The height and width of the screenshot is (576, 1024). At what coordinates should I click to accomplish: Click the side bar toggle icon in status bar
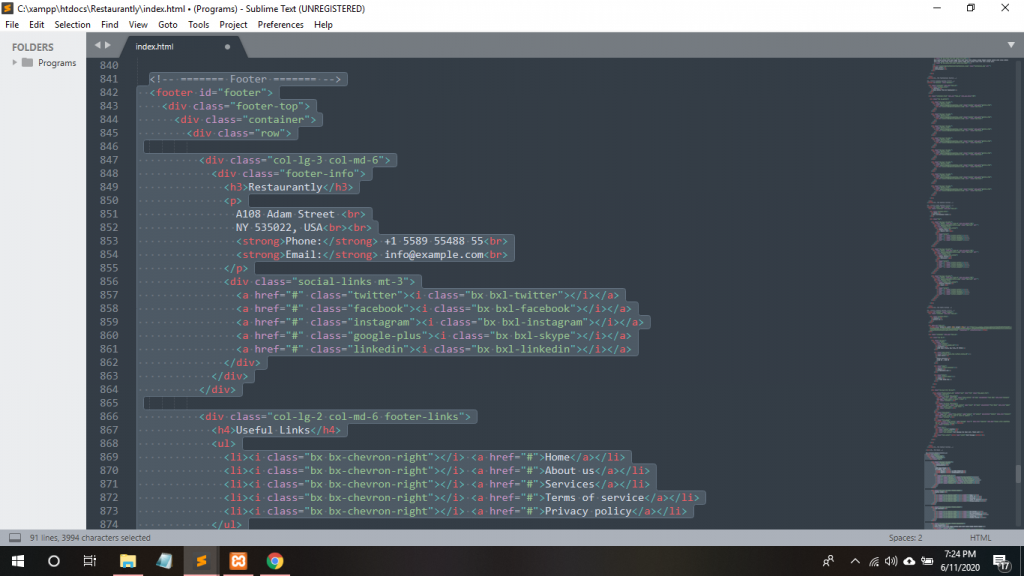click(x=15, y=538)
